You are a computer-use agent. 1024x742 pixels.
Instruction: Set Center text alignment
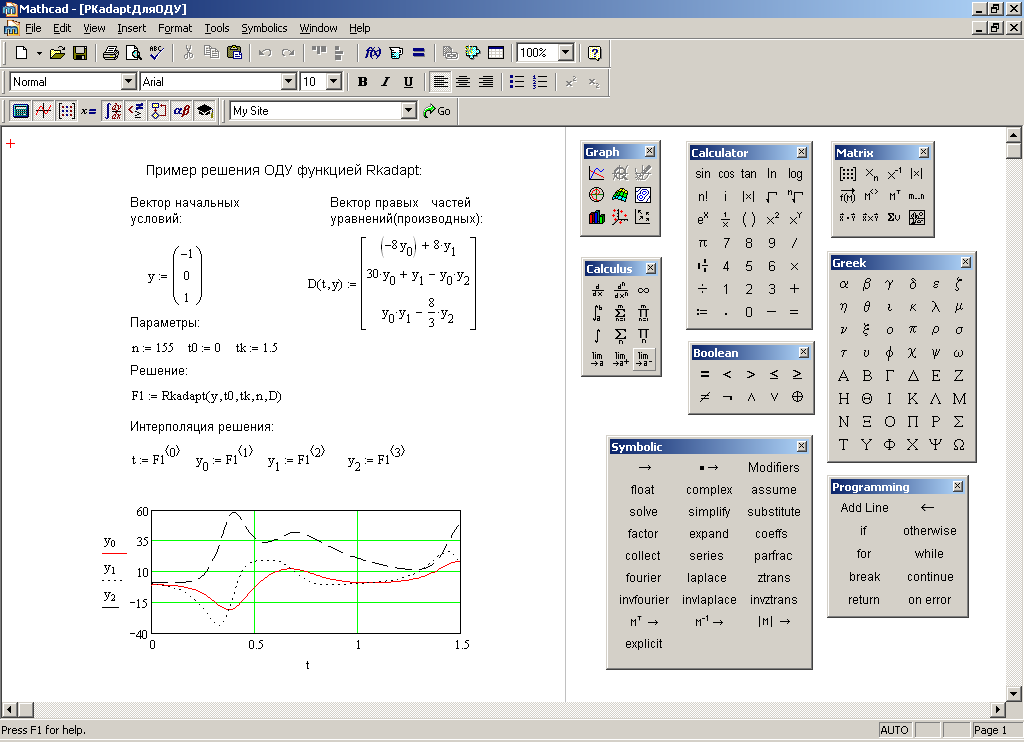[463, 82]
